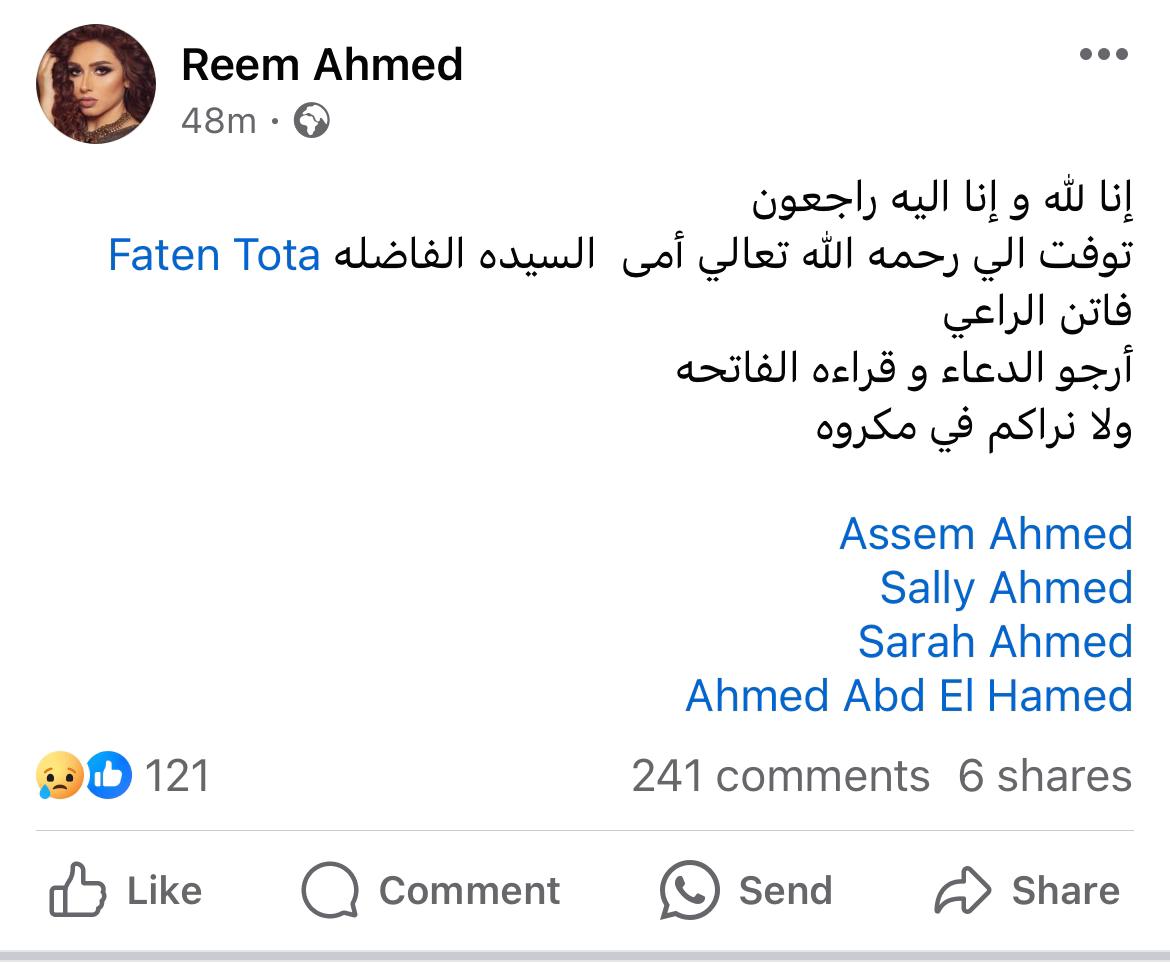View the 241 comments

pyautogui.click(x=780, y=776)
